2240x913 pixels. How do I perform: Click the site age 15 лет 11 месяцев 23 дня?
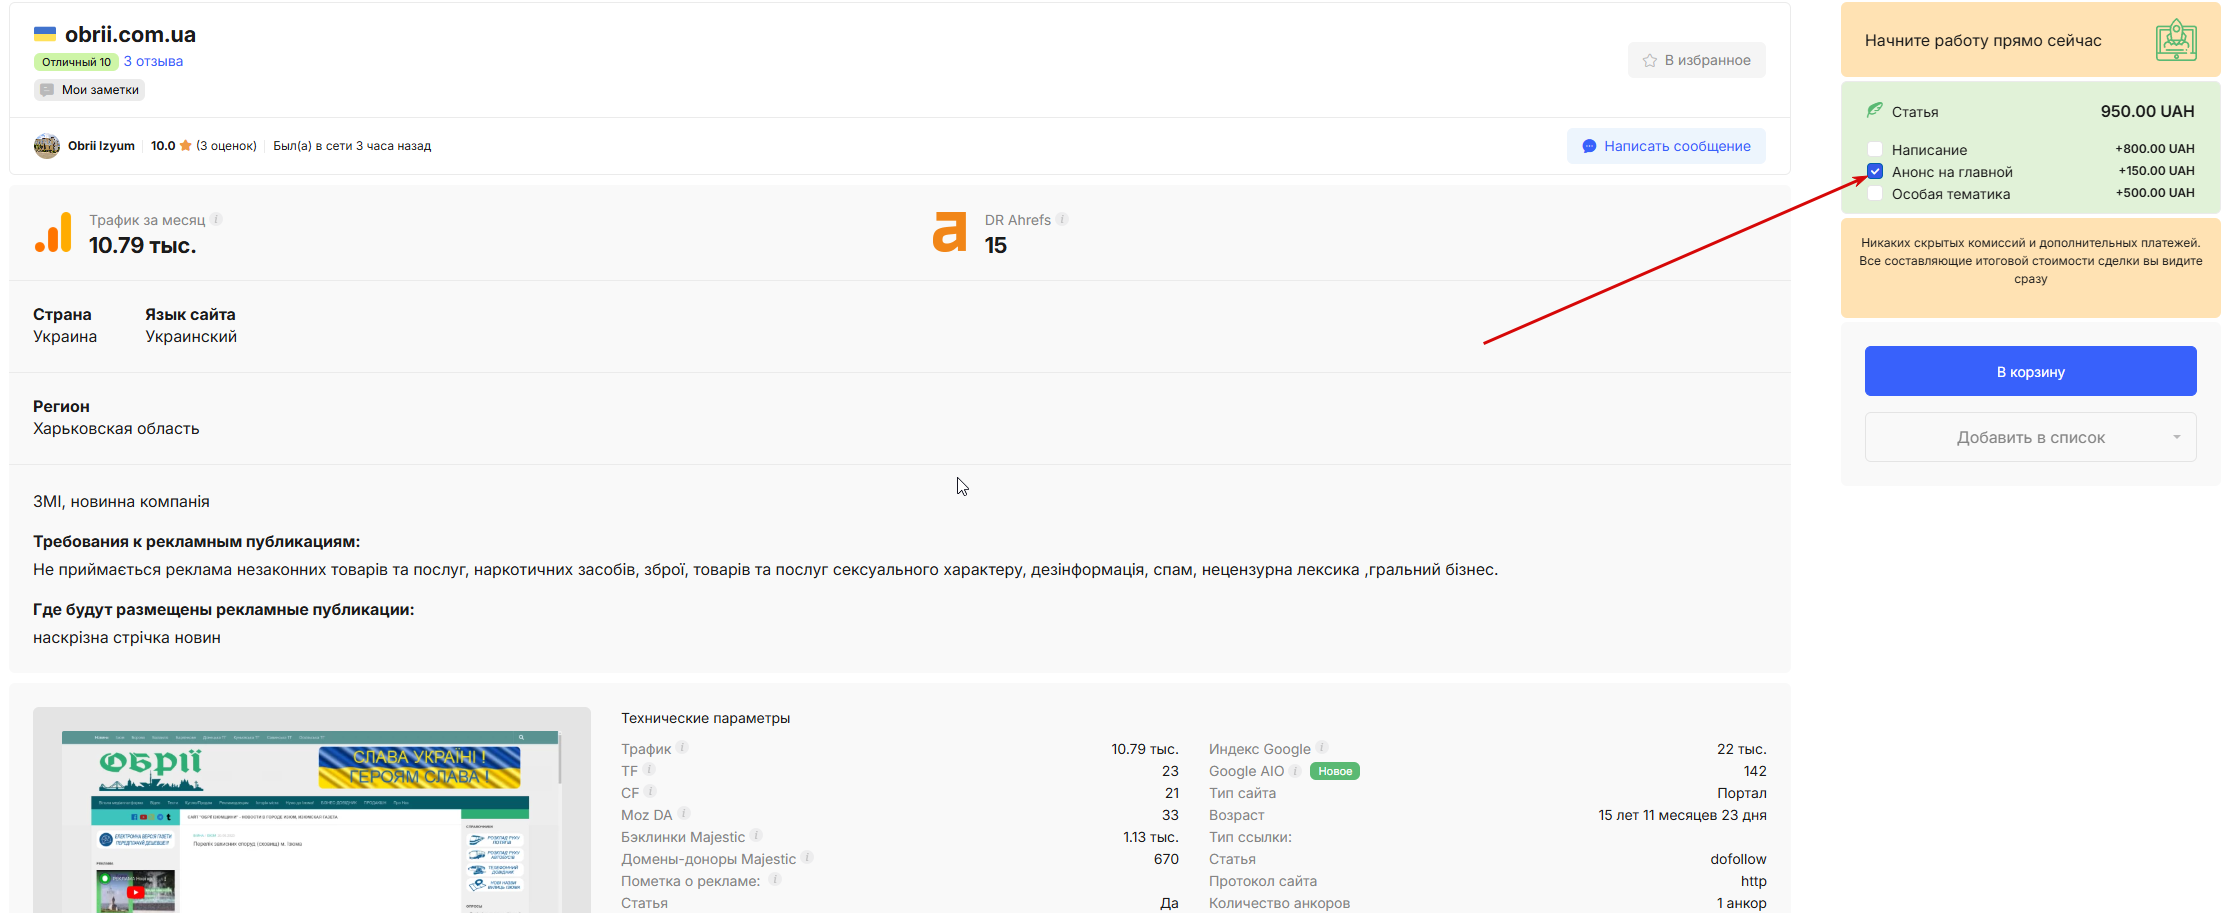[1682, 815]
